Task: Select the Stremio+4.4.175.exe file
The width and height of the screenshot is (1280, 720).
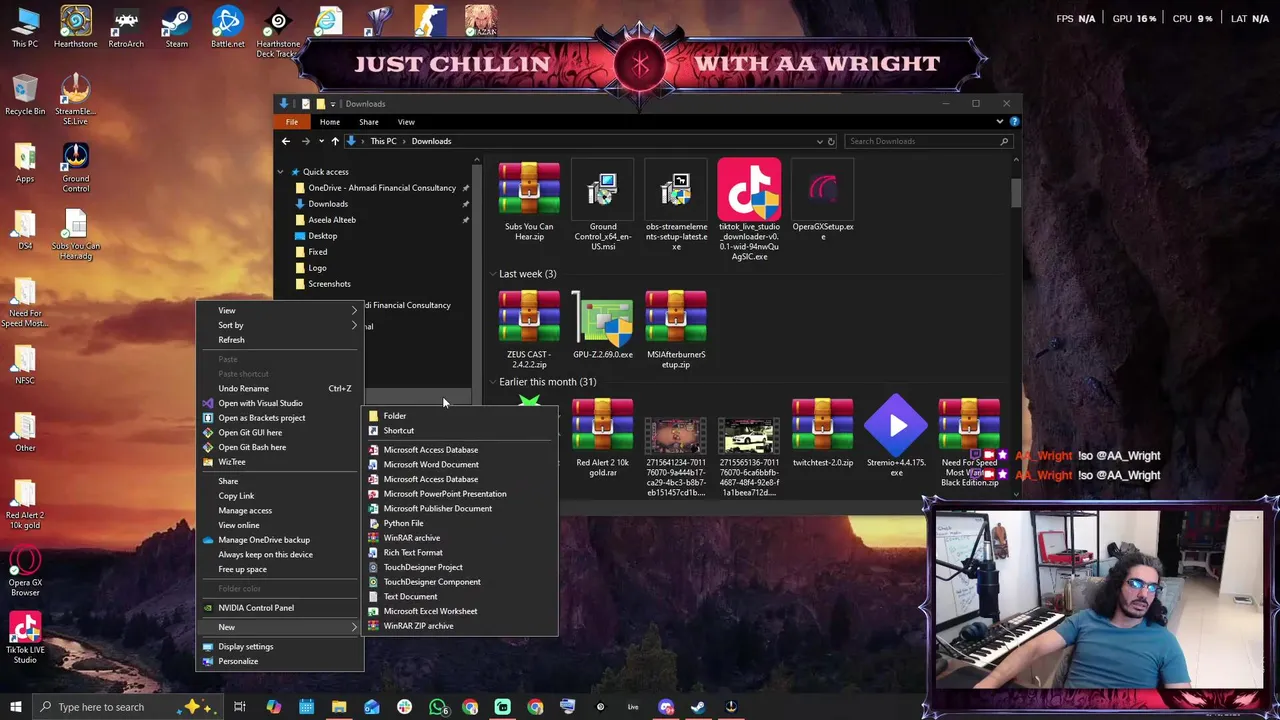Action: pyautogui.click(x=896, y=437)
